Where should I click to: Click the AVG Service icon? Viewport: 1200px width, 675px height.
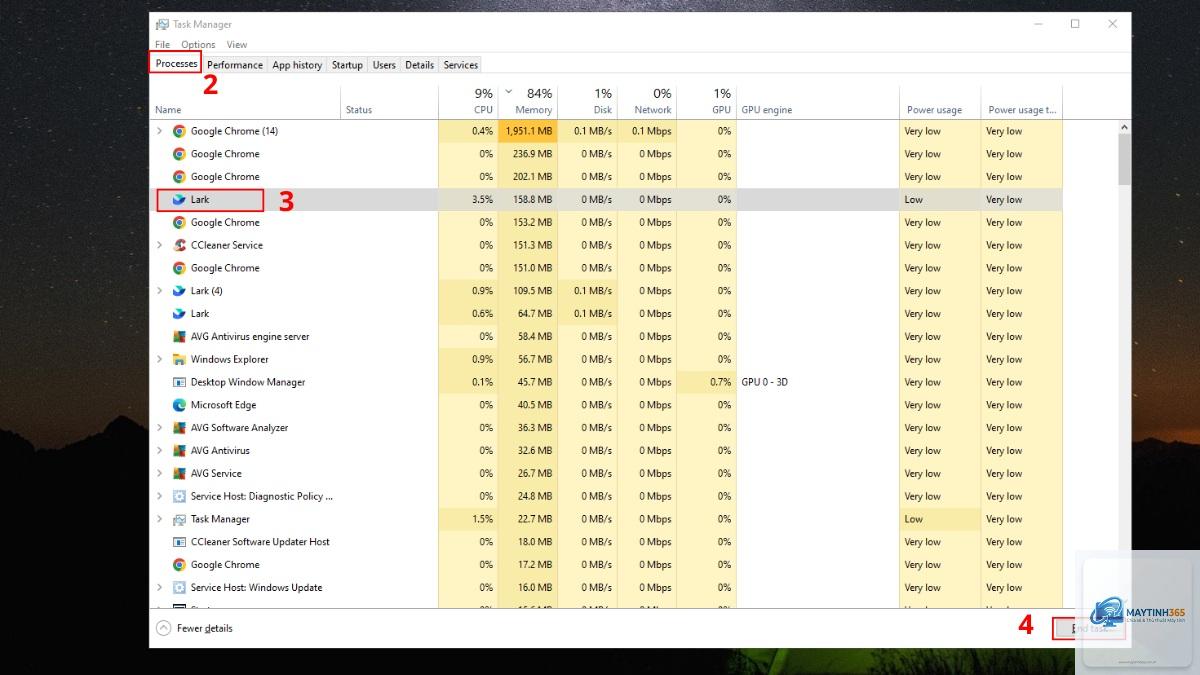[179, 473]
